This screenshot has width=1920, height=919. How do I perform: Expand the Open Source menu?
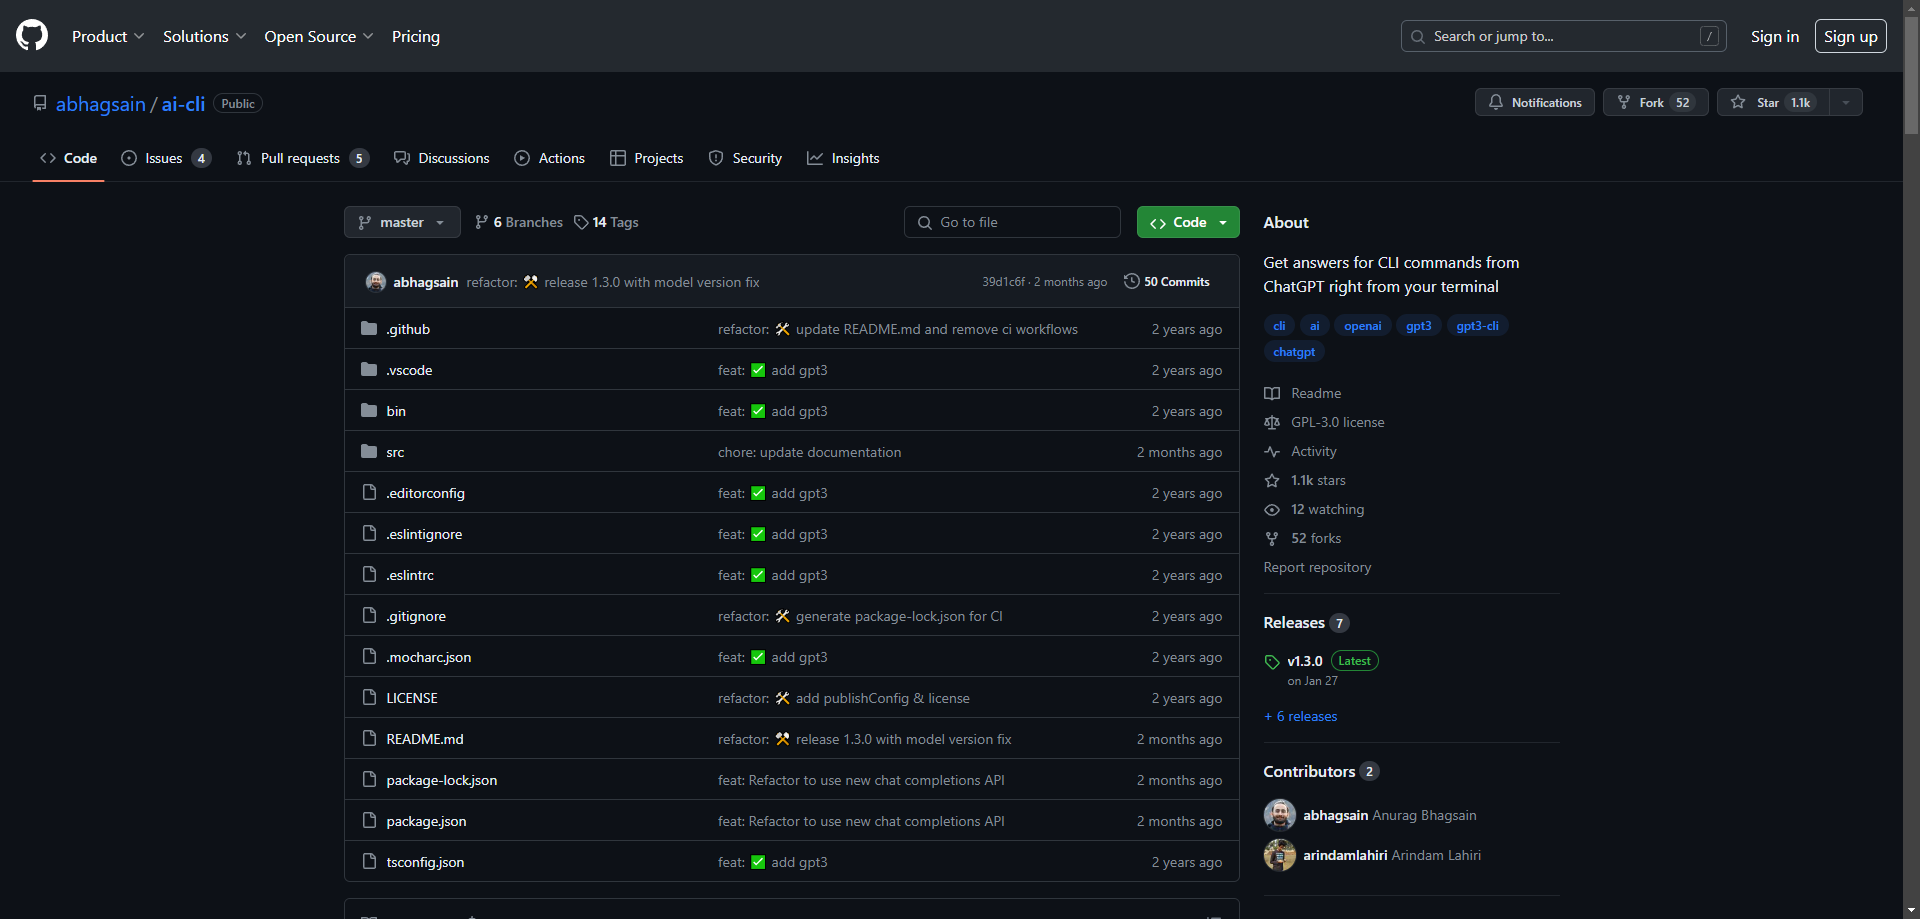point(319,36)
